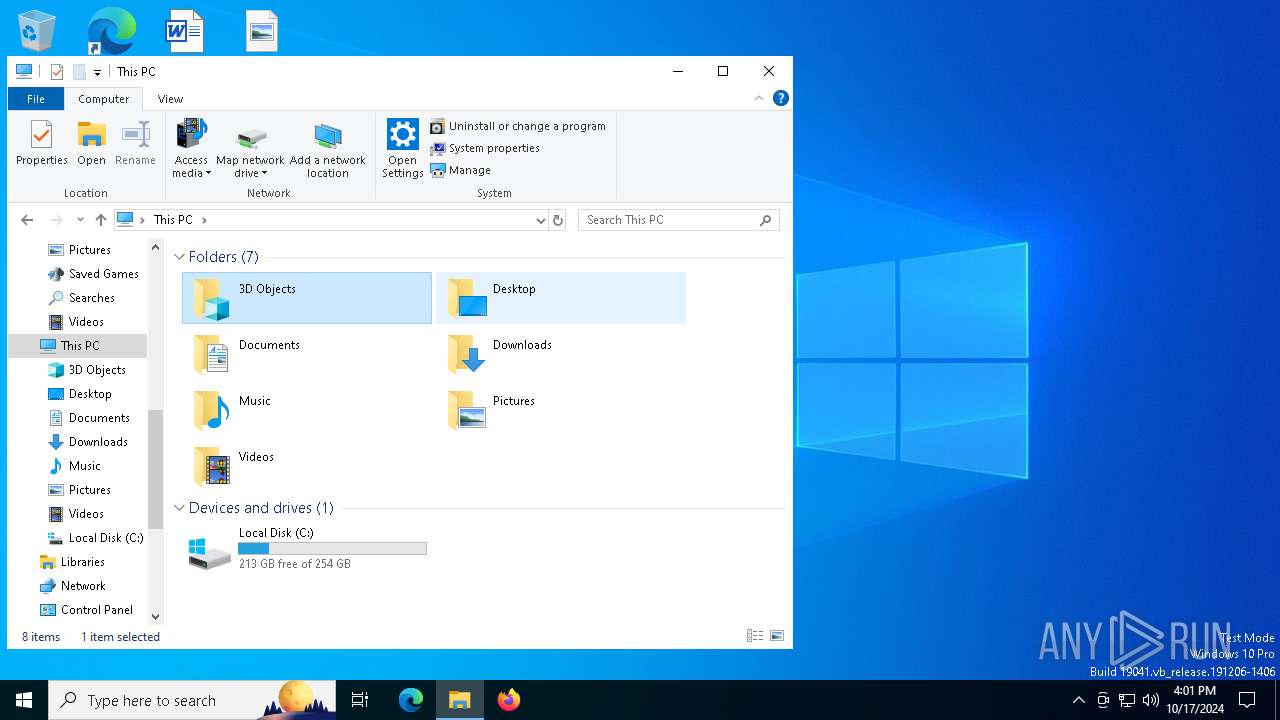The width and height of the screenshot is (1280, 720).
Task: Navigate up one folder level
Action: click(x=100, y=220)
